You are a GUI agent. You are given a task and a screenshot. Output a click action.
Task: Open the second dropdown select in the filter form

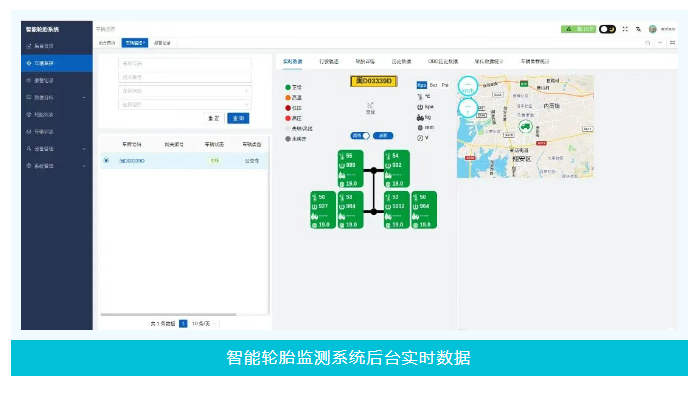click(x=185, y=105)
